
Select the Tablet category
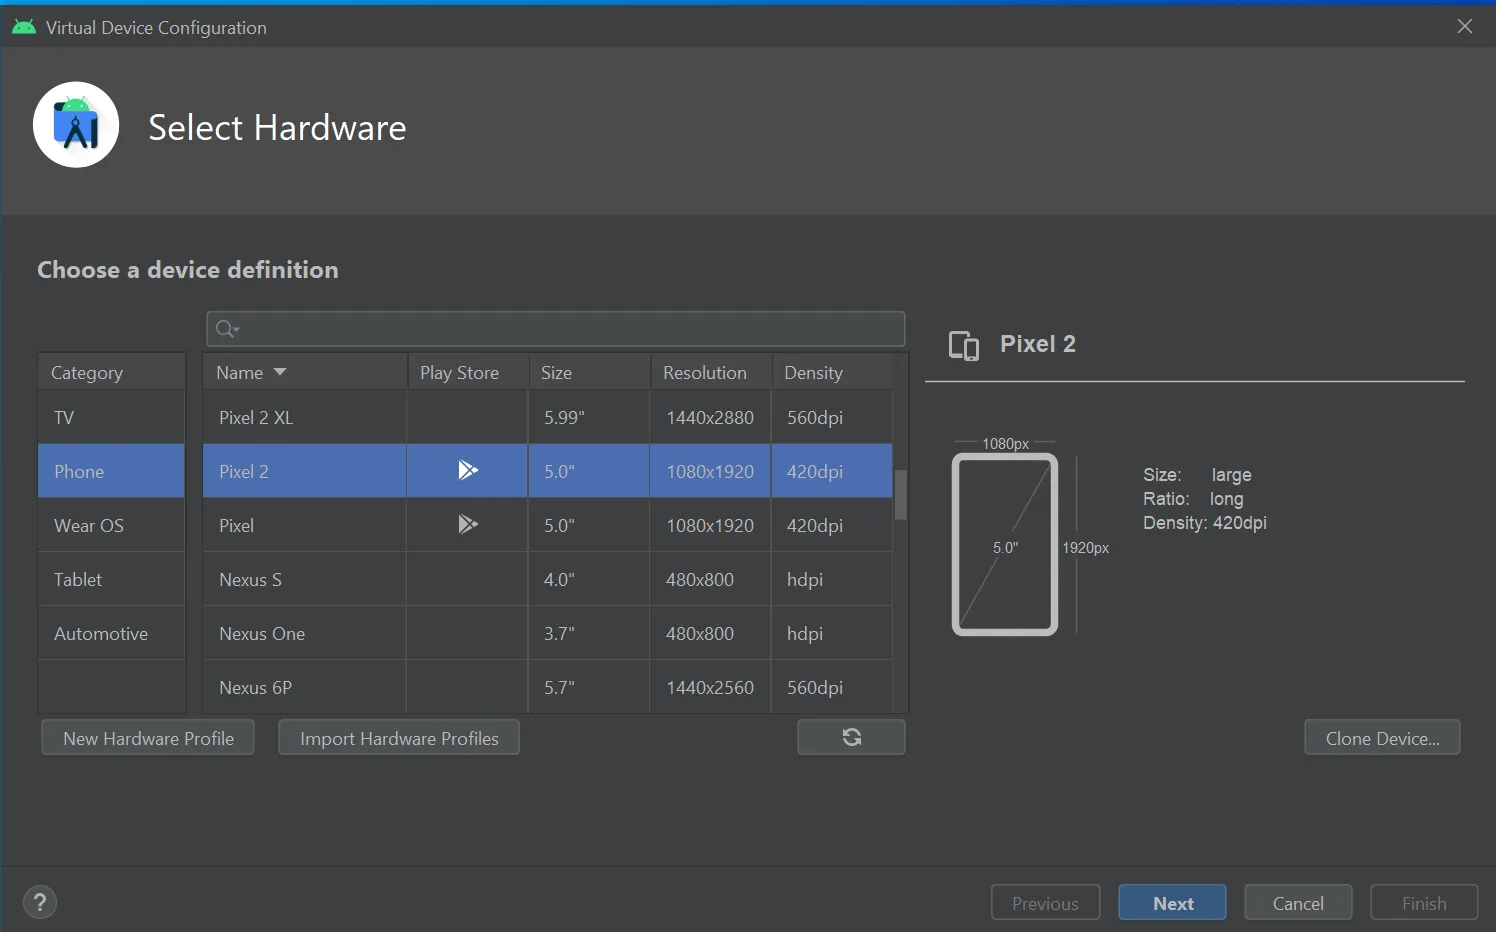(x=112, y=579)
